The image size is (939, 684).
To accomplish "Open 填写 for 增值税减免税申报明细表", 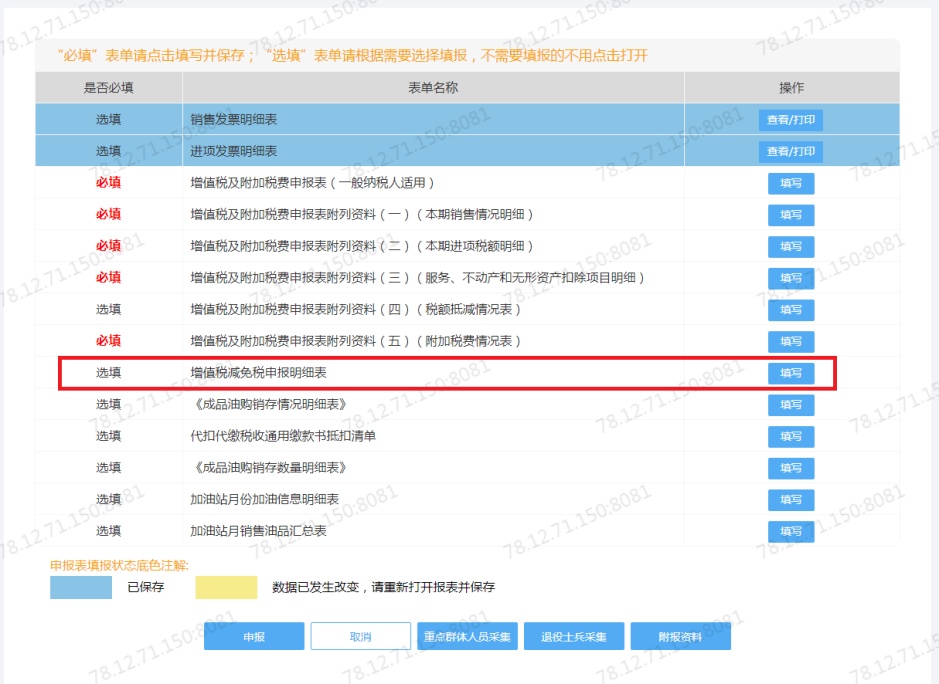I will (x=790, y=373).
